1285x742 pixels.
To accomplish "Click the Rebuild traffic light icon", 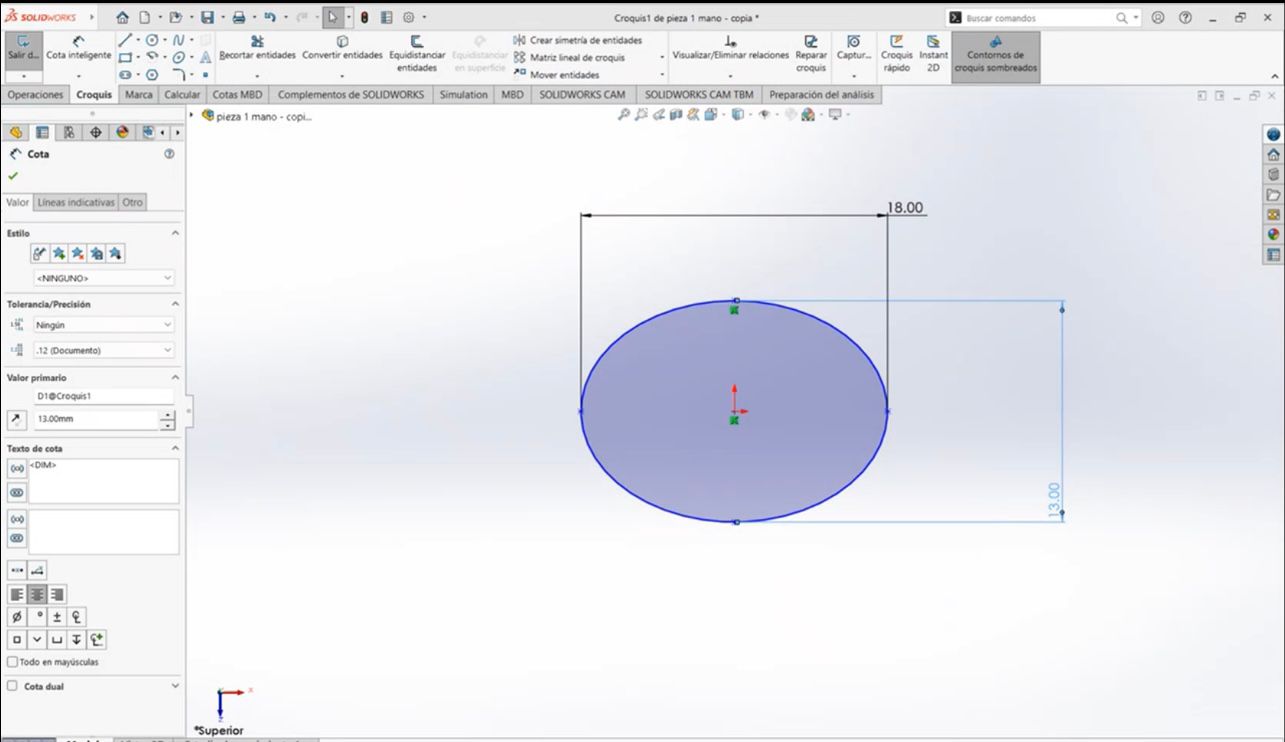I will pyautogui.click(x=364, y=18).
